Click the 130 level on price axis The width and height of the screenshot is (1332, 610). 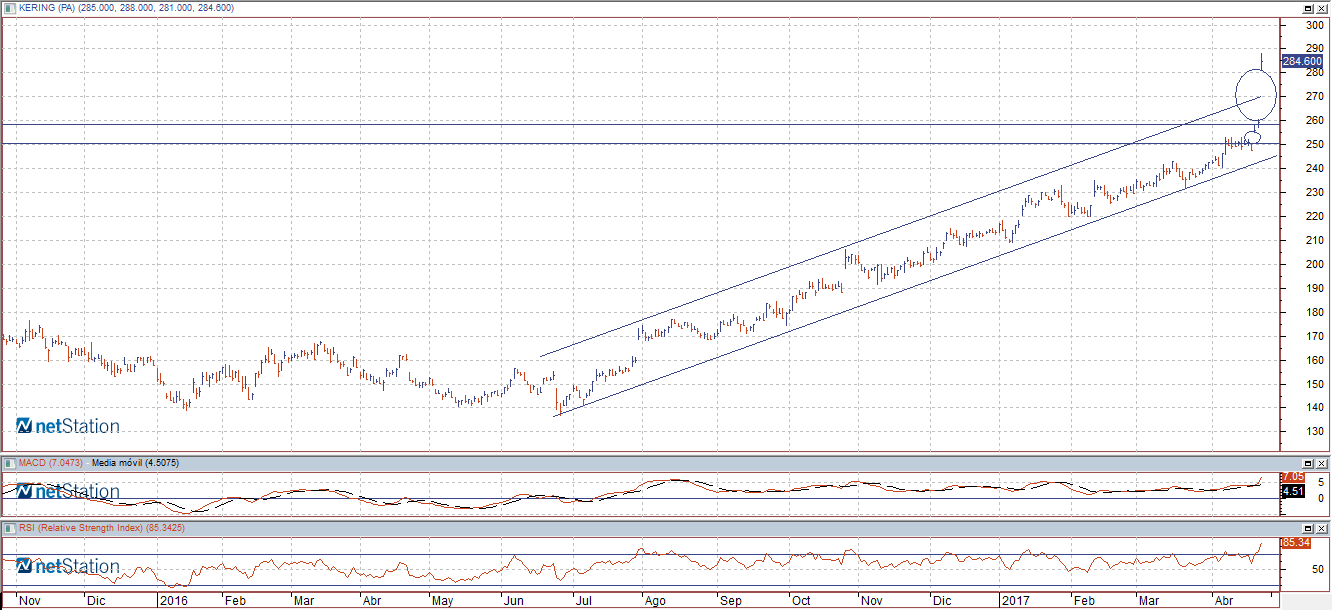(x=1313, y=432)
